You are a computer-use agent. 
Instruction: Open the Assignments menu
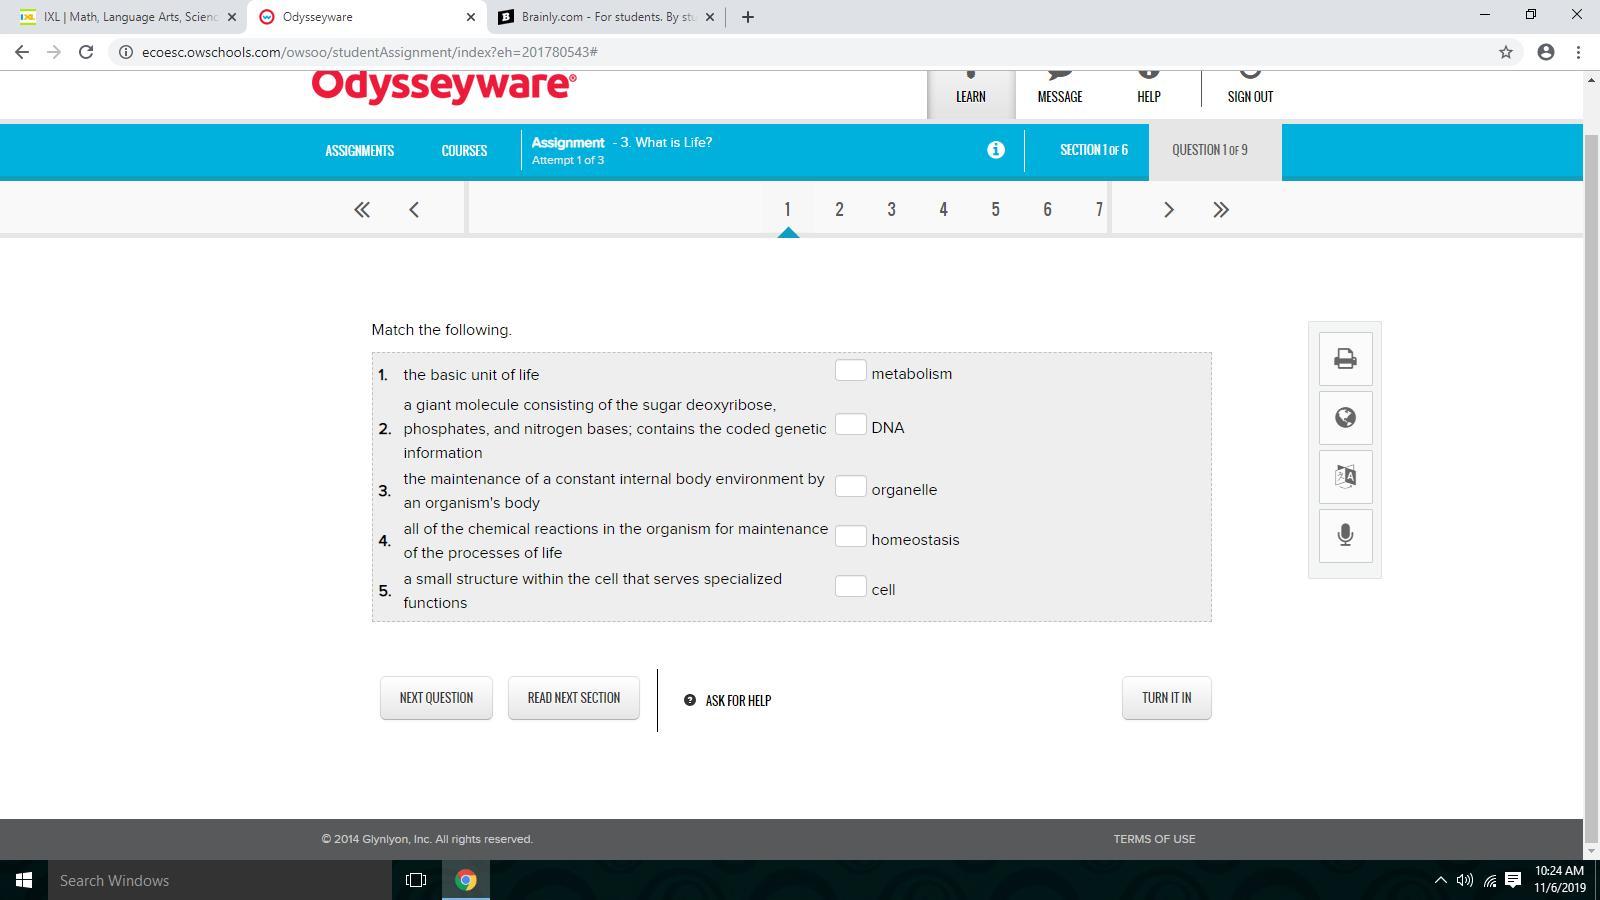pyautogui.click(x=359, y=150)
